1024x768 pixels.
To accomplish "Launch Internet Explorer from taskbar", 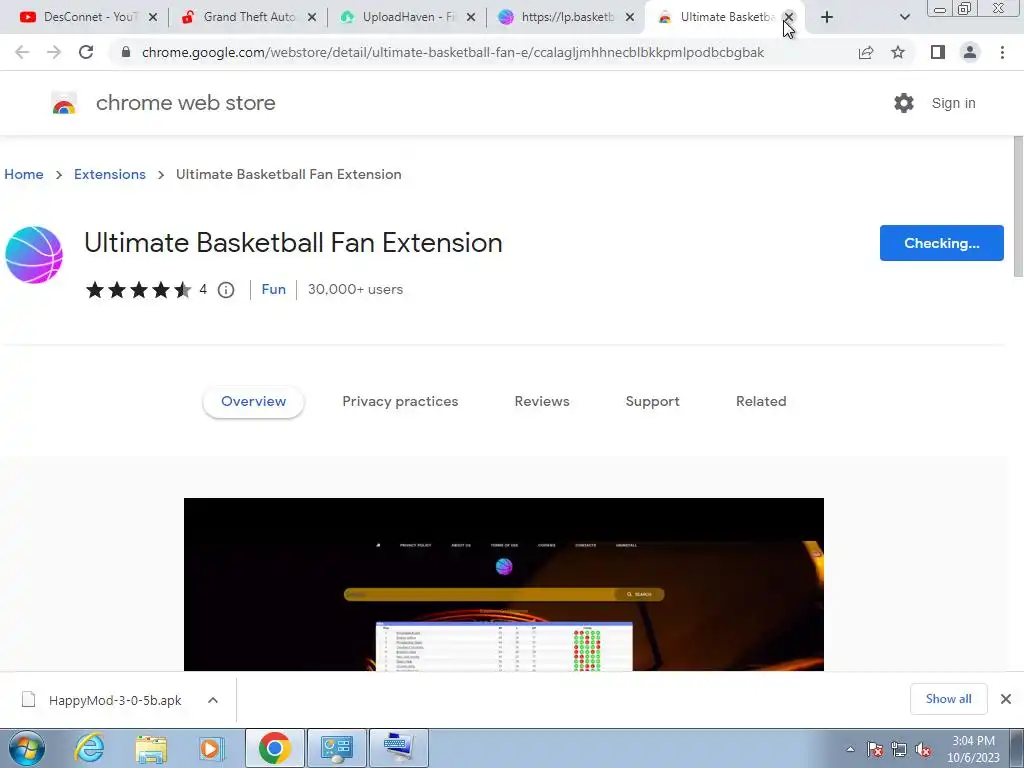I will click(x=89, y=748).
